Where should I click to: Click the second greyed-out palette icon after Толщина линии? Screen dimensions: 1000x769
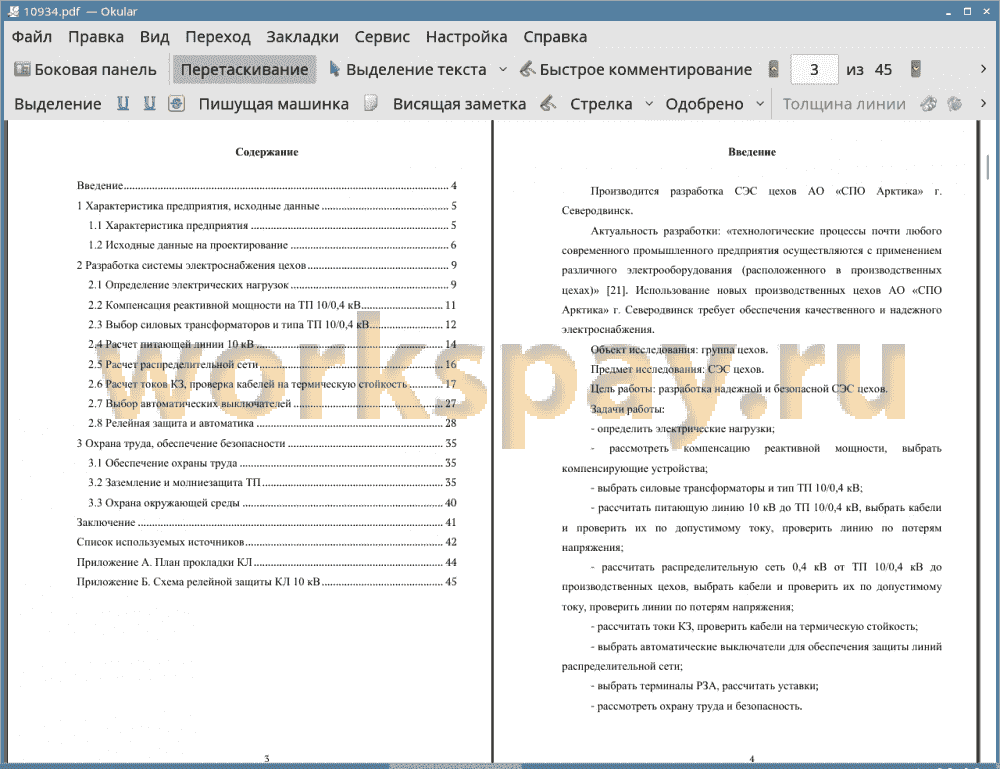tap(955, 103)
